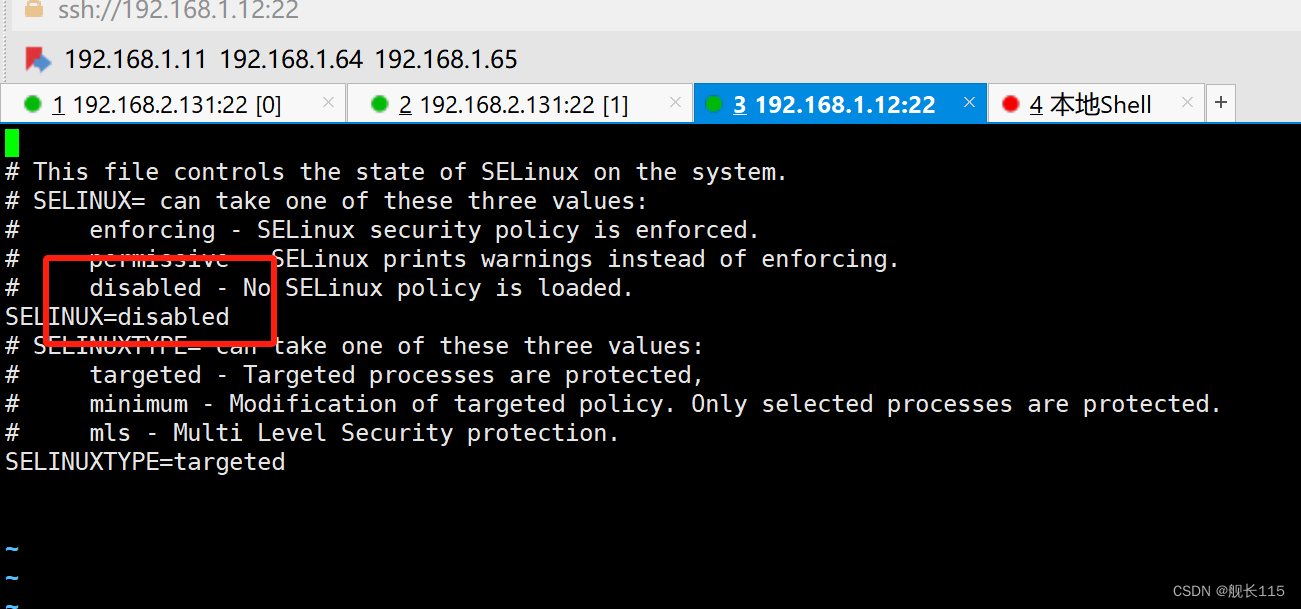Screen dimensions: 1301x609
Task: Click the ssh://192.168.1.12:22 address bar
Action: pos(178,12)
